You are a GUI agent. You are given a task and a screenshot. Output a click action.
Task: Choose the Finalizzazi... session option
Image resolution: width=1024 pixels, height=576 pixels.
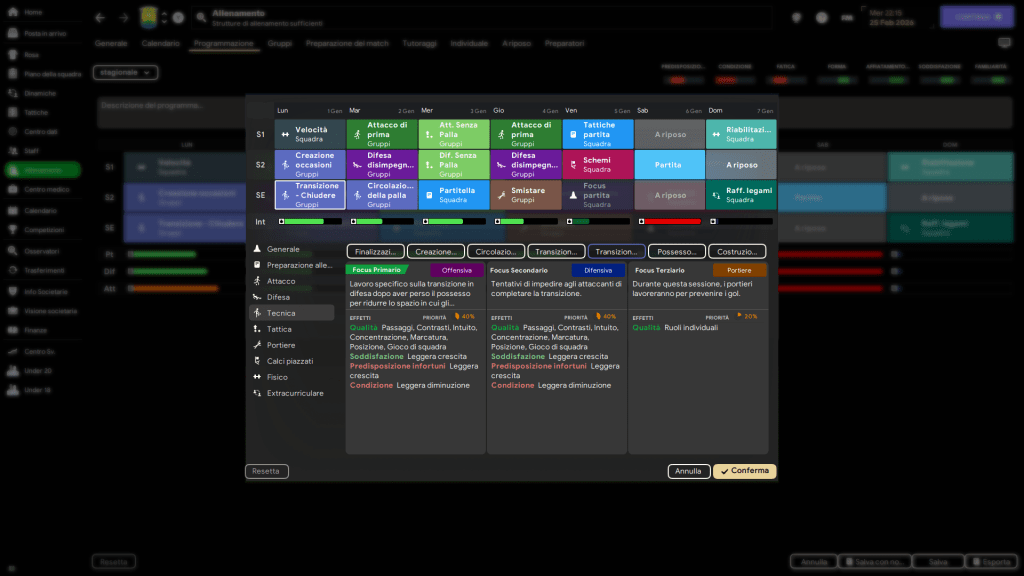376,252
